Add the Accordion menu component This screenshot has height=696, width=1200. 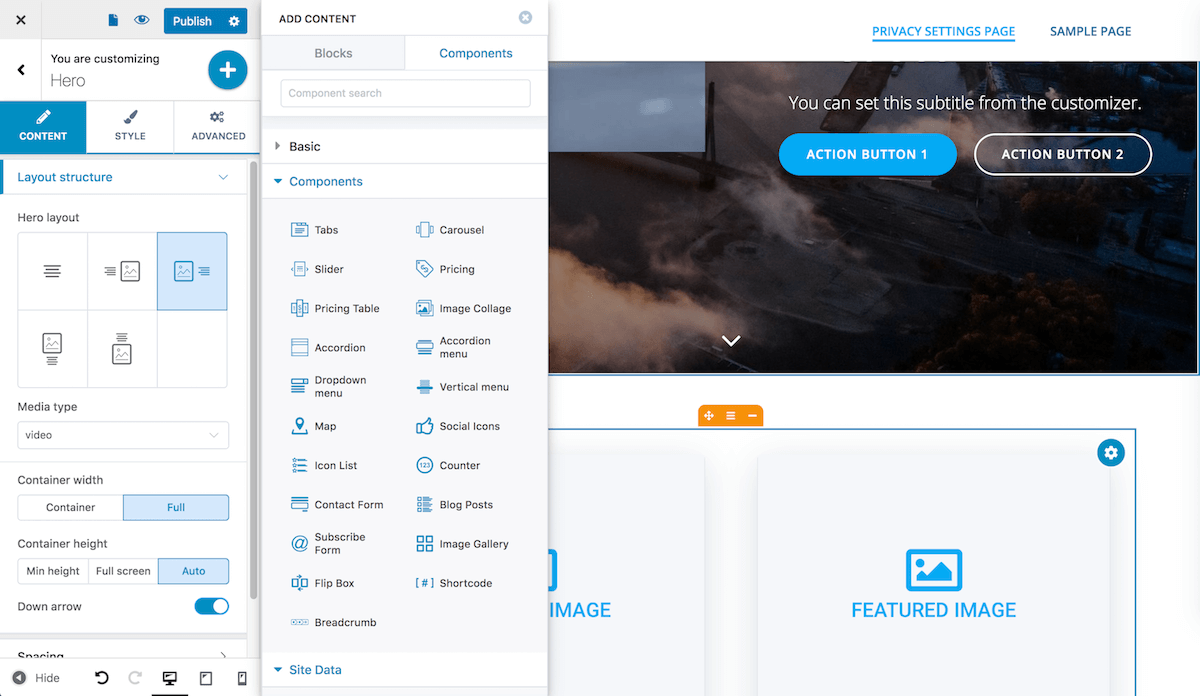(x=453, y=347)
